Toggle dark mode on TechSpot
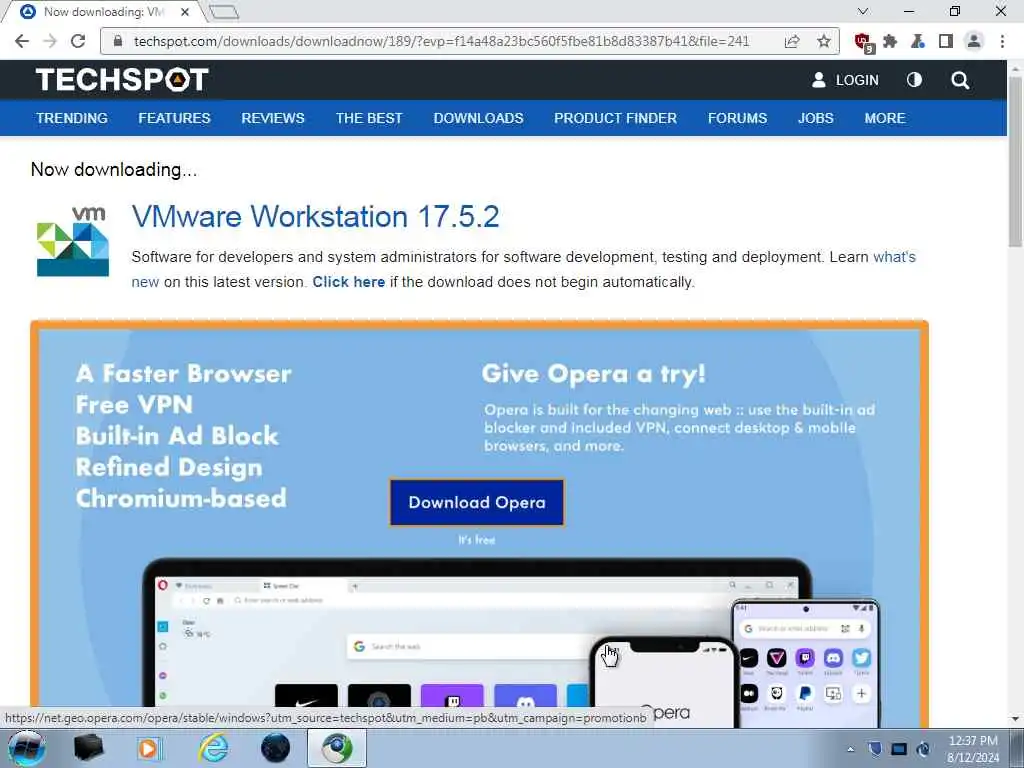This screenshot has height=768, width=1024. [x=914, y=80]
